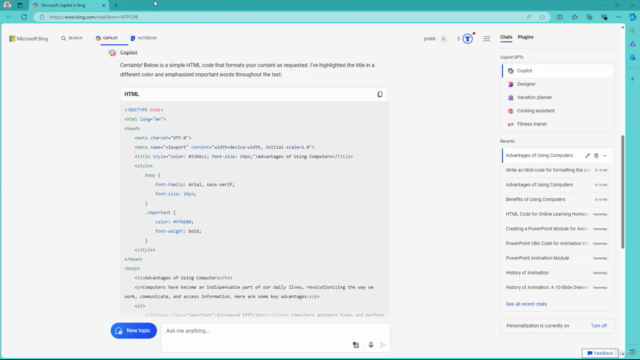Start a New topic

(x=133, y=331)
